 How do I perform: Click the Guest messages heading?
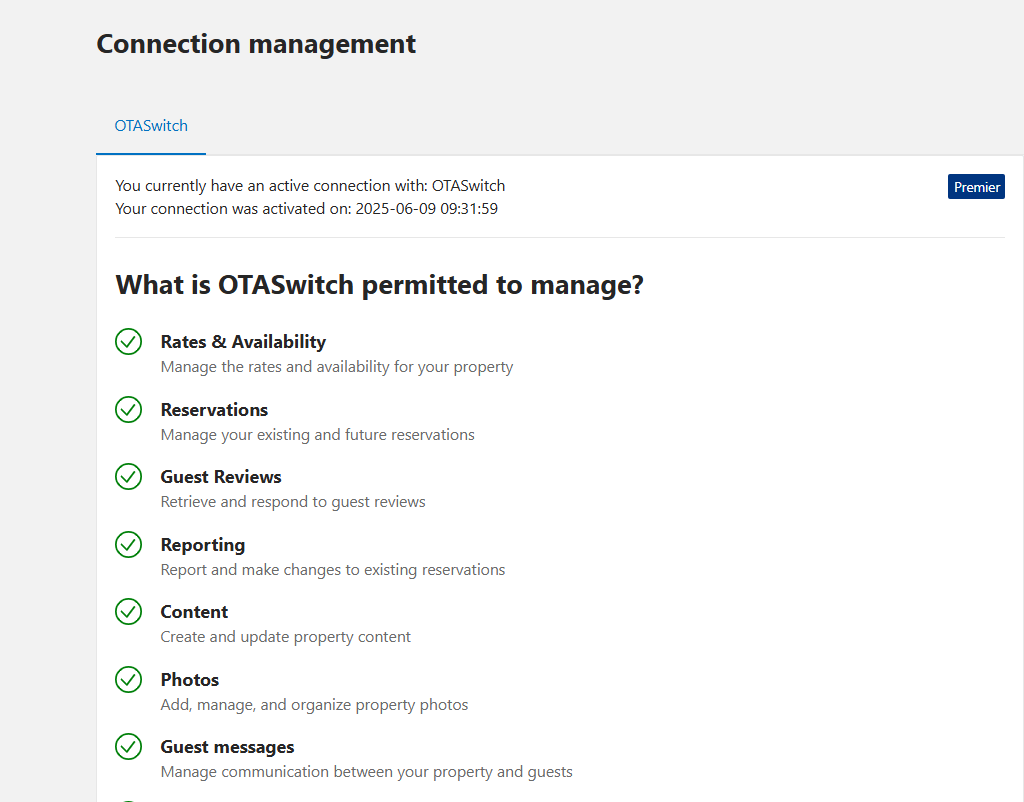click(227, 747)
